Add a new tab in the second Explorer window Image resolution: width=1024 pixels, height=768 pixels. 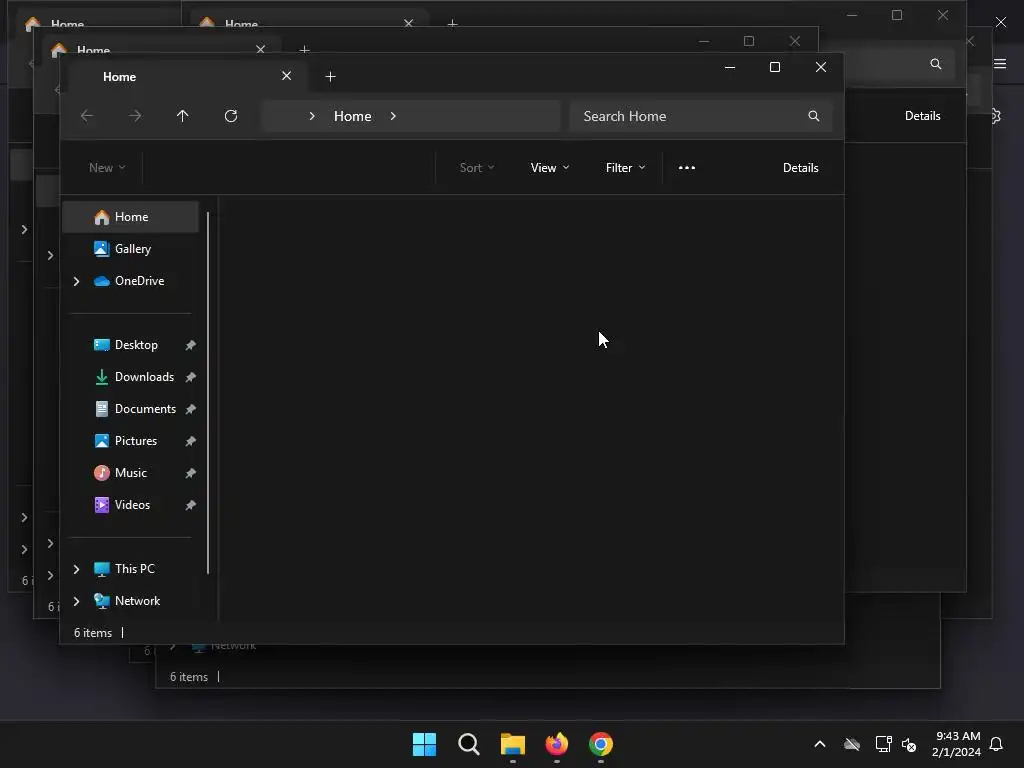[x=304, y=49]
